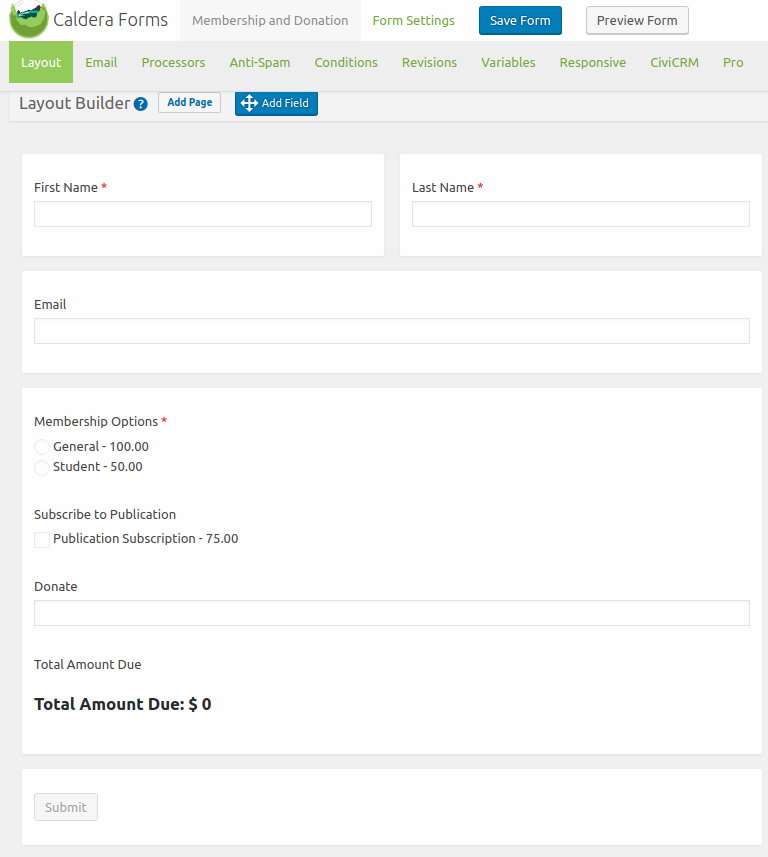Click the Membership Options label
The height and width of the screenshot is (857, 768).
pos(96,421)
